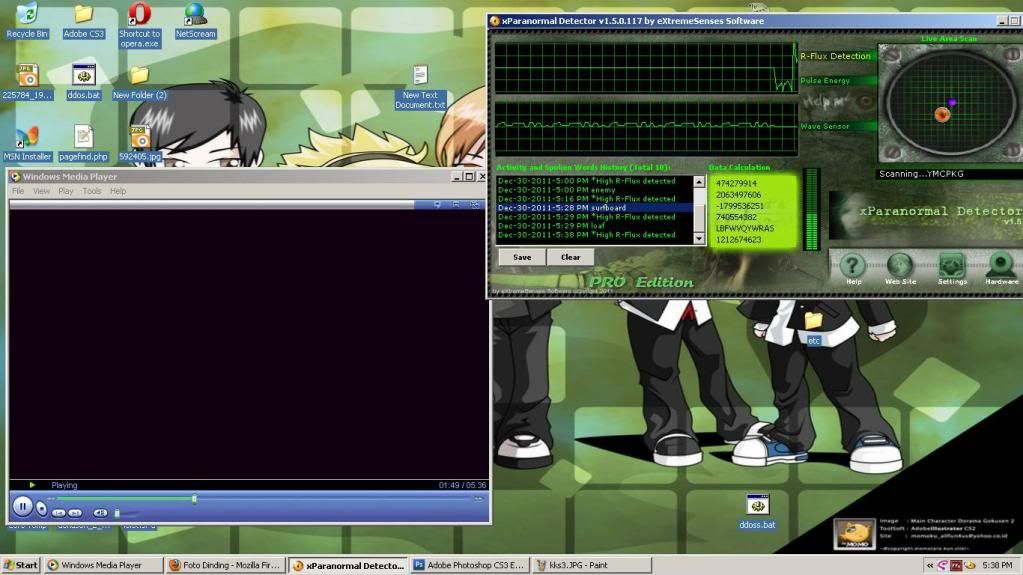The width and height of the screenshot is (1023, 575).
Task: Launch the MSN Installer desktop icon
Action: click(27, 144)
